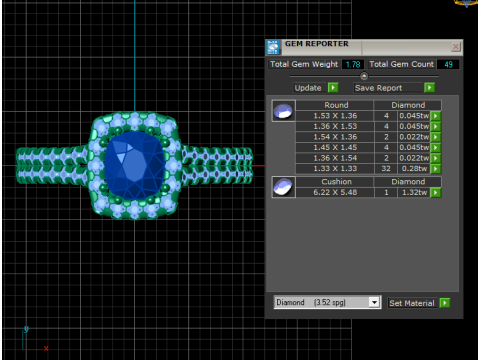
Task: Click the Set Material button label
Action: coord(412,303)
